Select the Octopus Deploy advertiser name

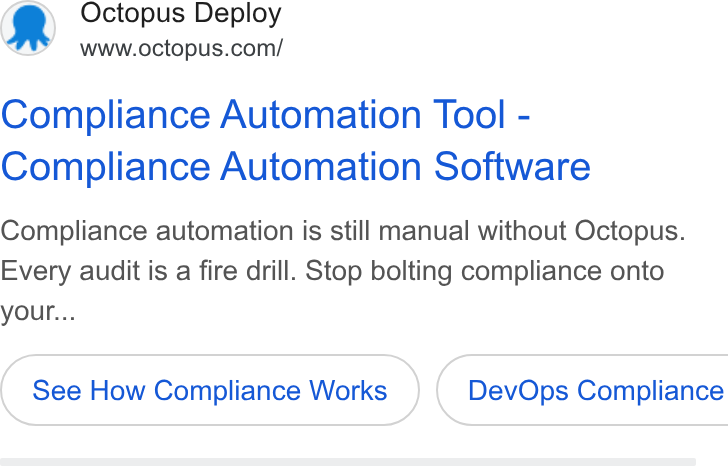pyautogui.click(x=181, y=13)
